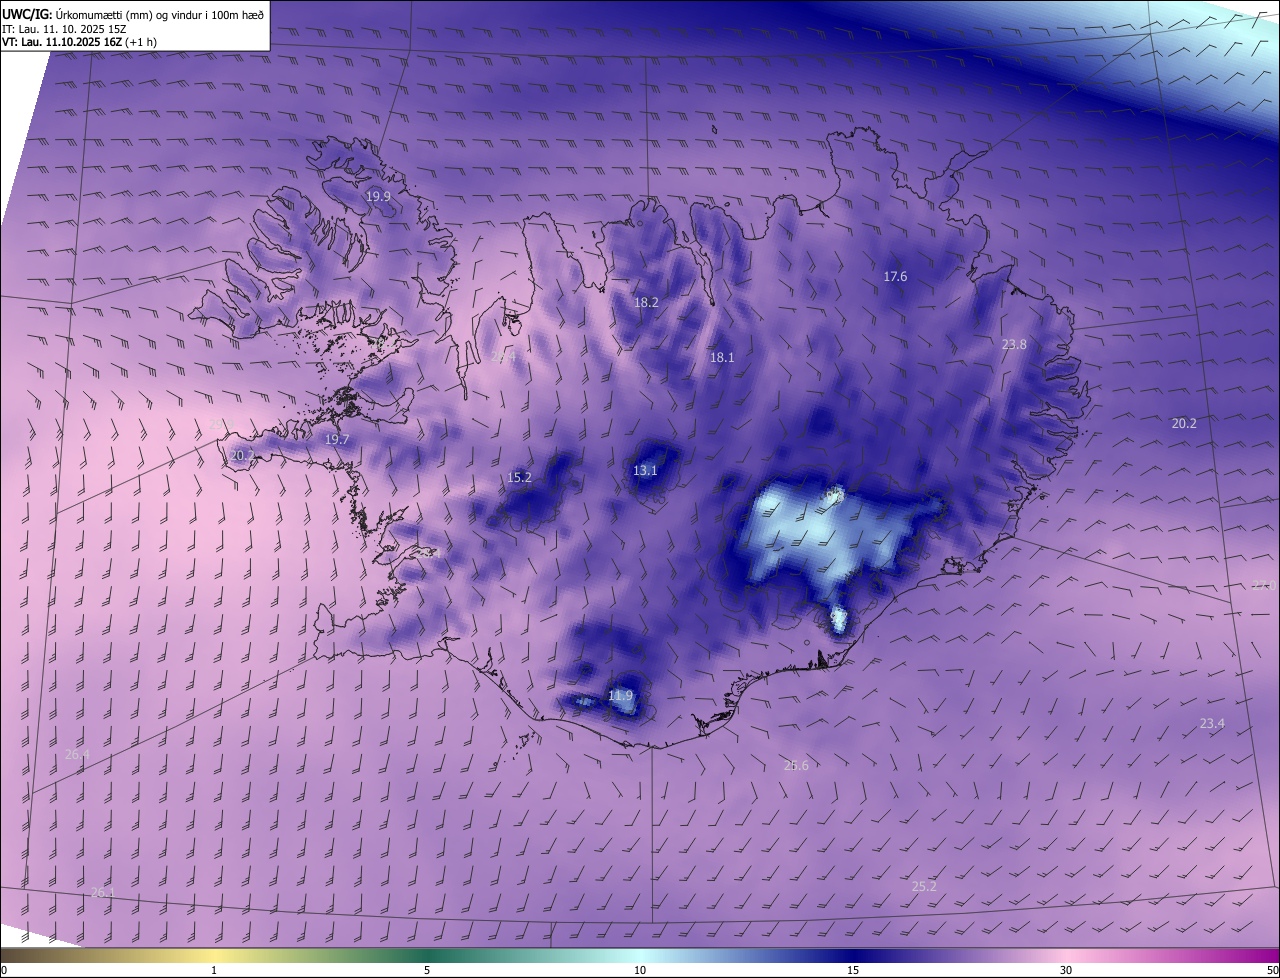Click the 20.2 value over the sea east of Iceland

click(1184, 423)
